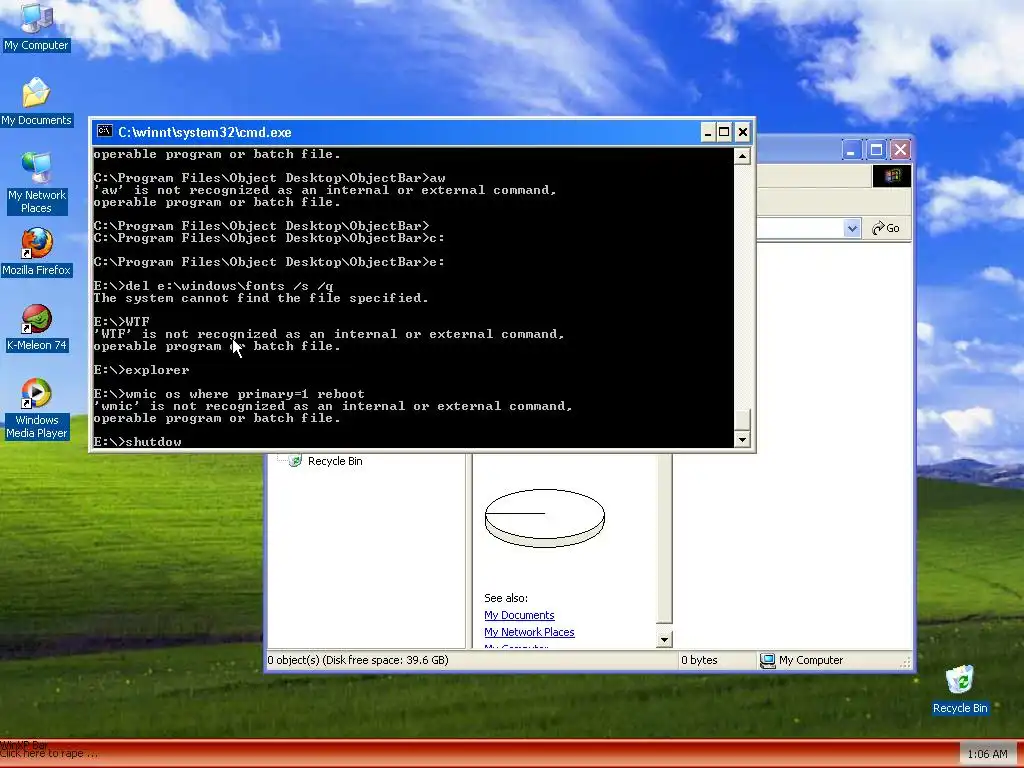Click the cmd window scroll up arrow

(742, 156)
